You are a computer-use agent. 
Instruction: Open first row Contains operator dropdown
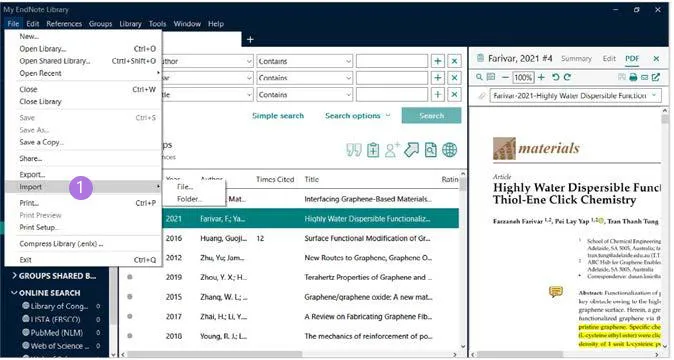(x=305, y=61)
